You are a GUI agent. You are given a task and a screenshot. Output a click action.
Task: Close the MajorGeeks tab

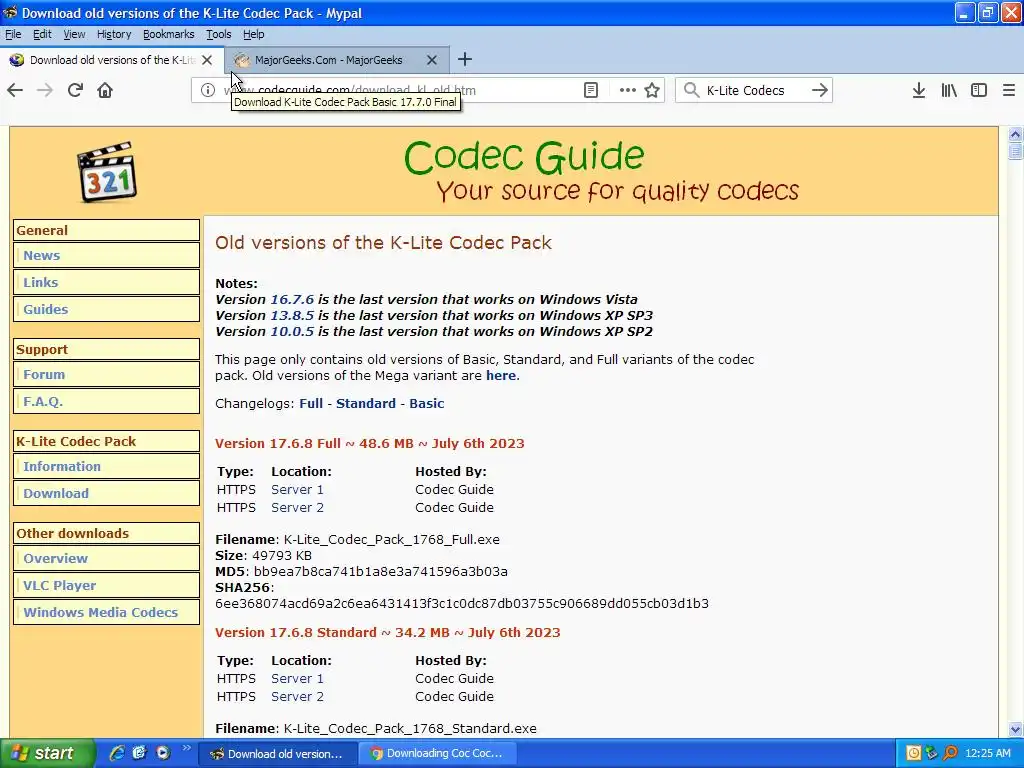[x=432, y=60]
